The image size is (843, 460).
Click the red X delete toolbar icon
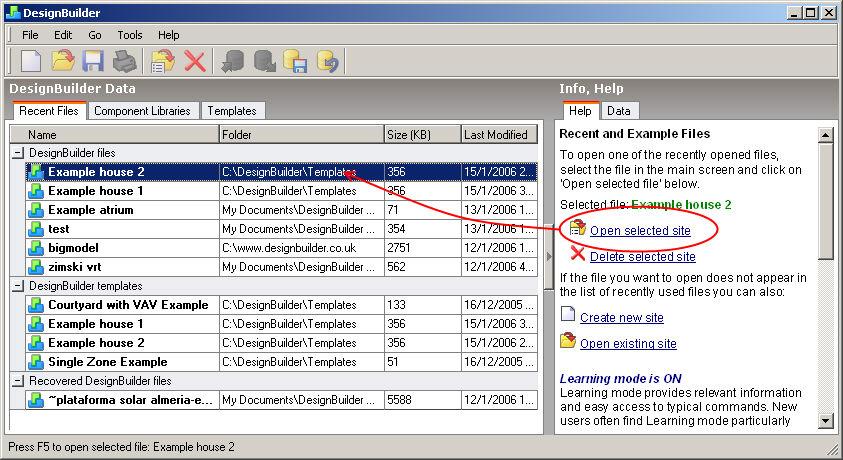(x=195, y=61)
